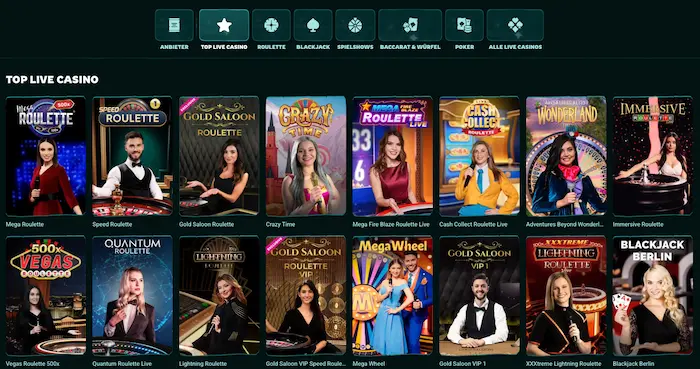The image size is (700, 369).
Task: Click the TOP LIVE CASINO tab label
Action: coord(224,47)
